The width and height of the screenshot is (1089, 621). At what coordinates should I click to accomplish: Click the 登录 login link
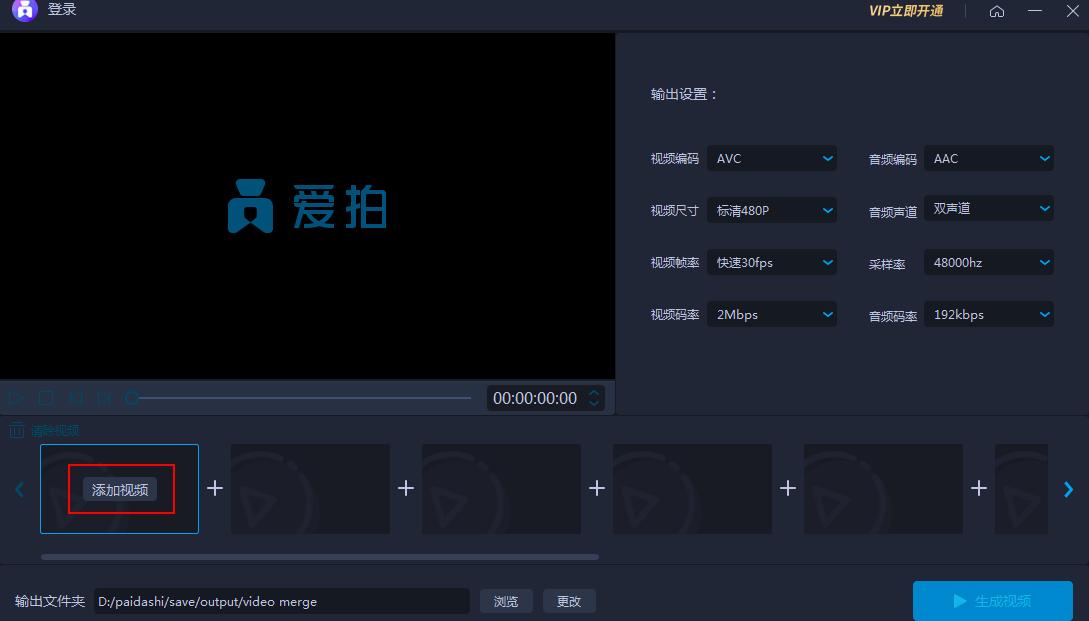62,10
